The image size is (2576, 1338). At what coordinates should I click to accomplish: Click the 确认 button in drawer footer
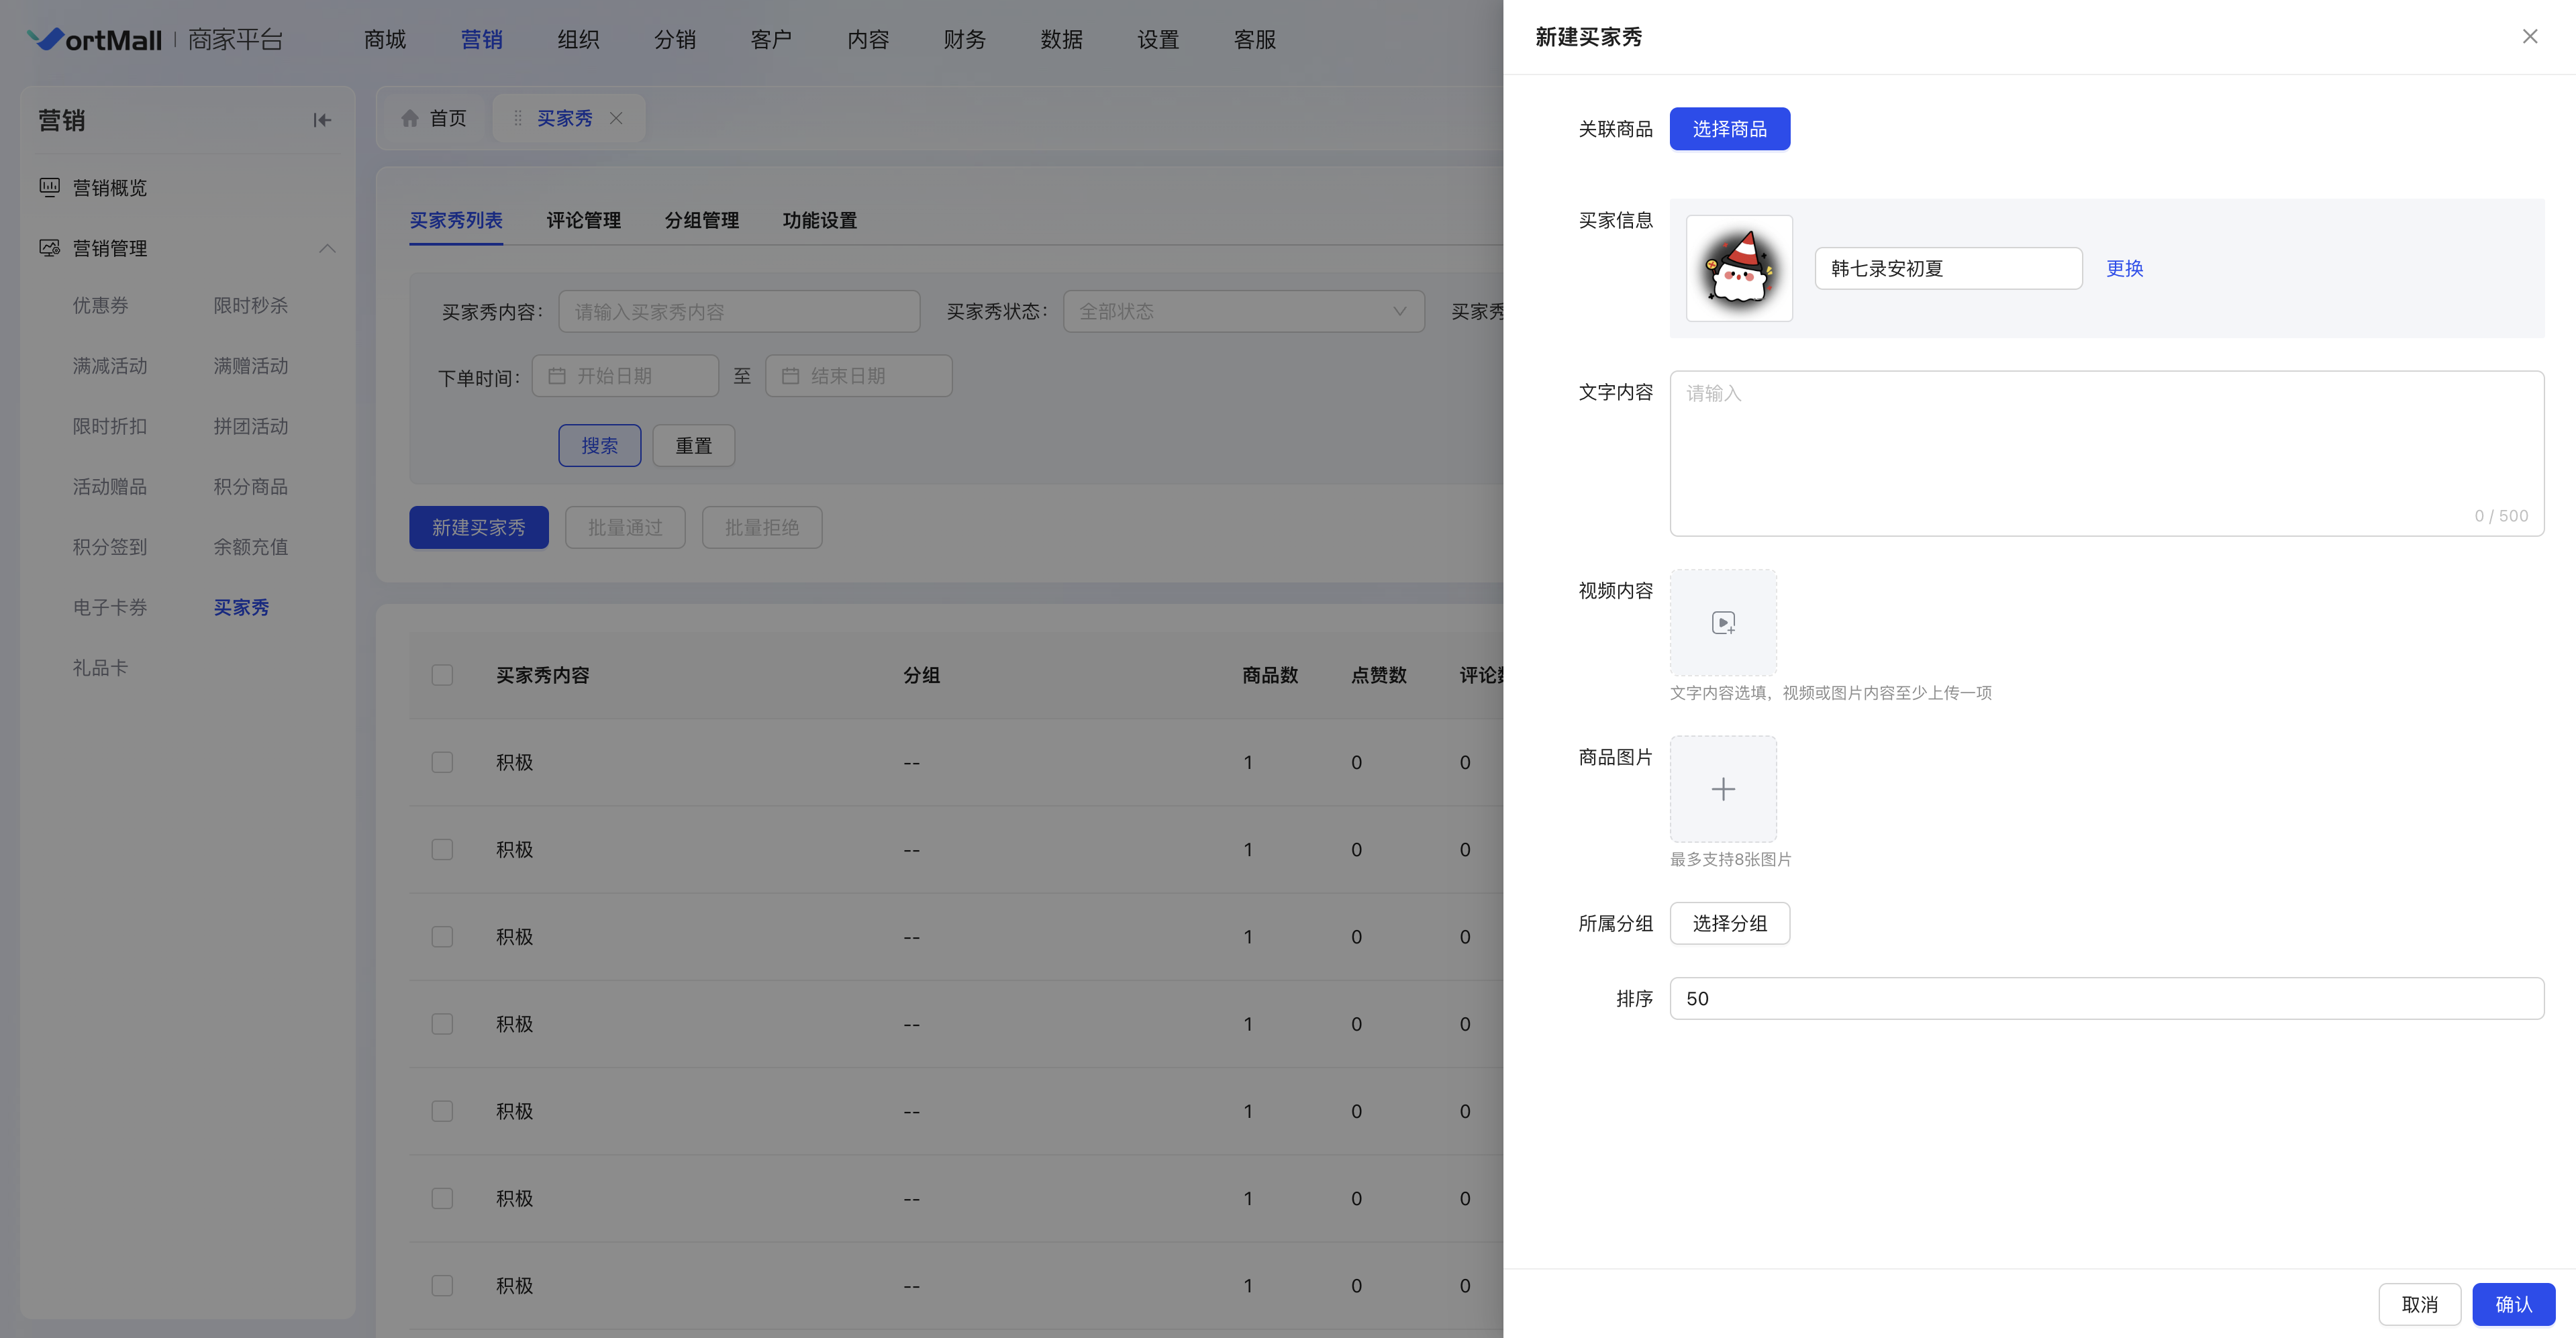point(2513,1304)
